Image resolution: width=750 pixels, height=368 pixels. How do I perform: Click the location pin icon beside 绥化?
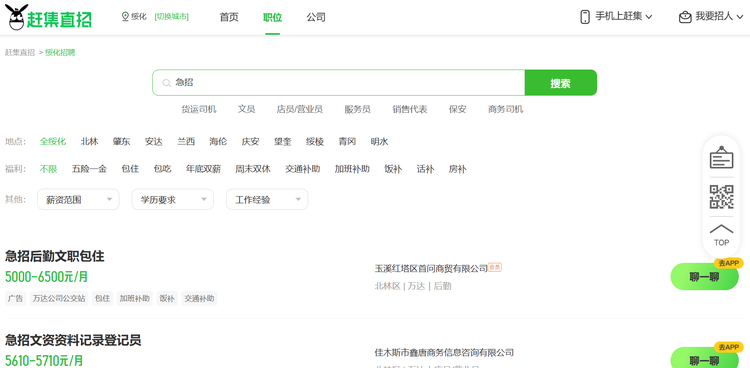(x=125, y=17)
